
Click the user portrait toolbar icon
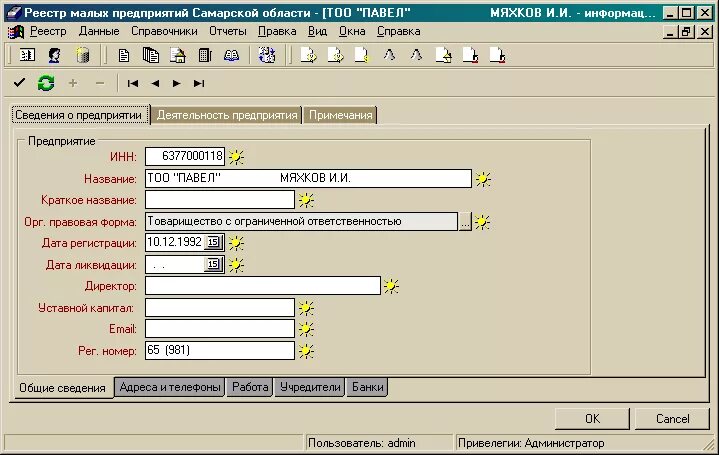click(x=55, y=55)
